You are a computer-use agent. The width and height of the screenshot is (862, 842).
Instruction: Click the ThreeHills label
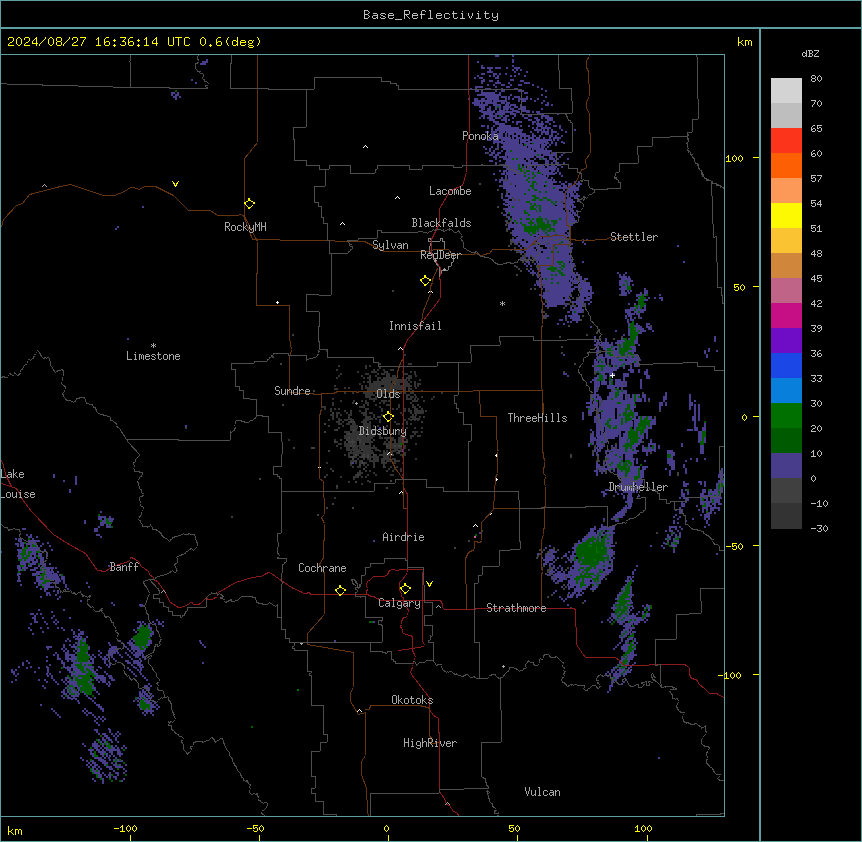coord(537,418)
